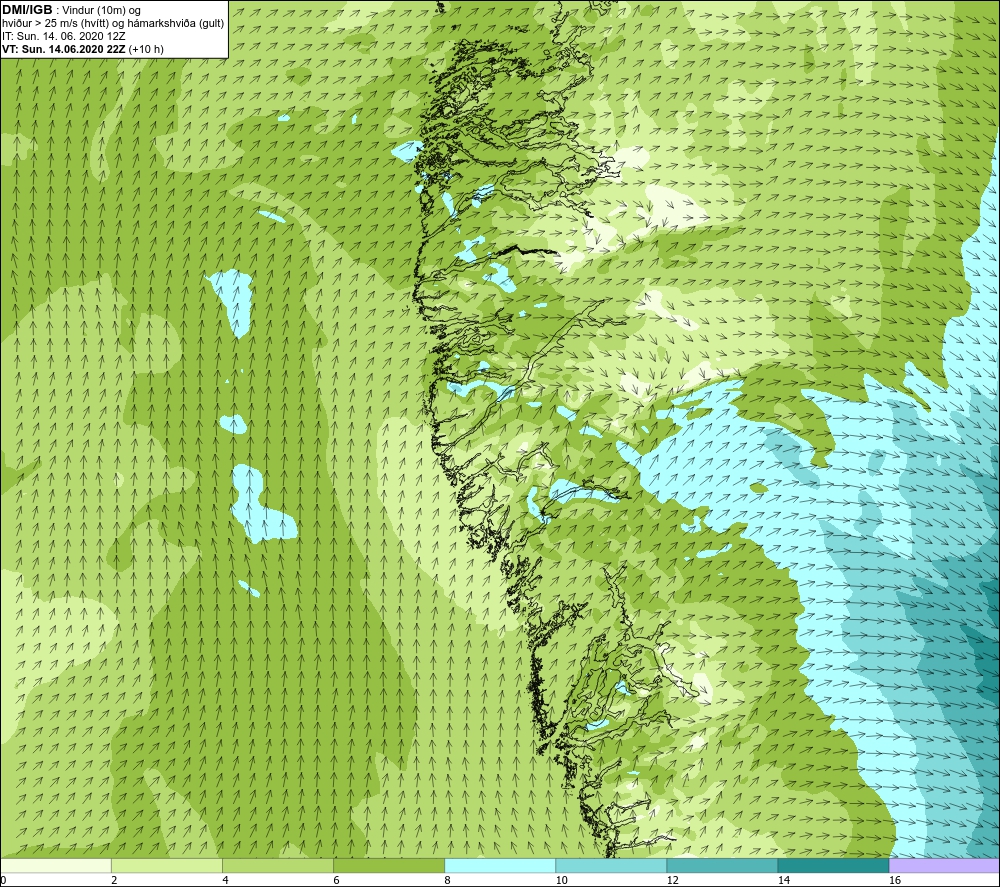Select the 2–4 m/s light green swatch

[166, 865]
